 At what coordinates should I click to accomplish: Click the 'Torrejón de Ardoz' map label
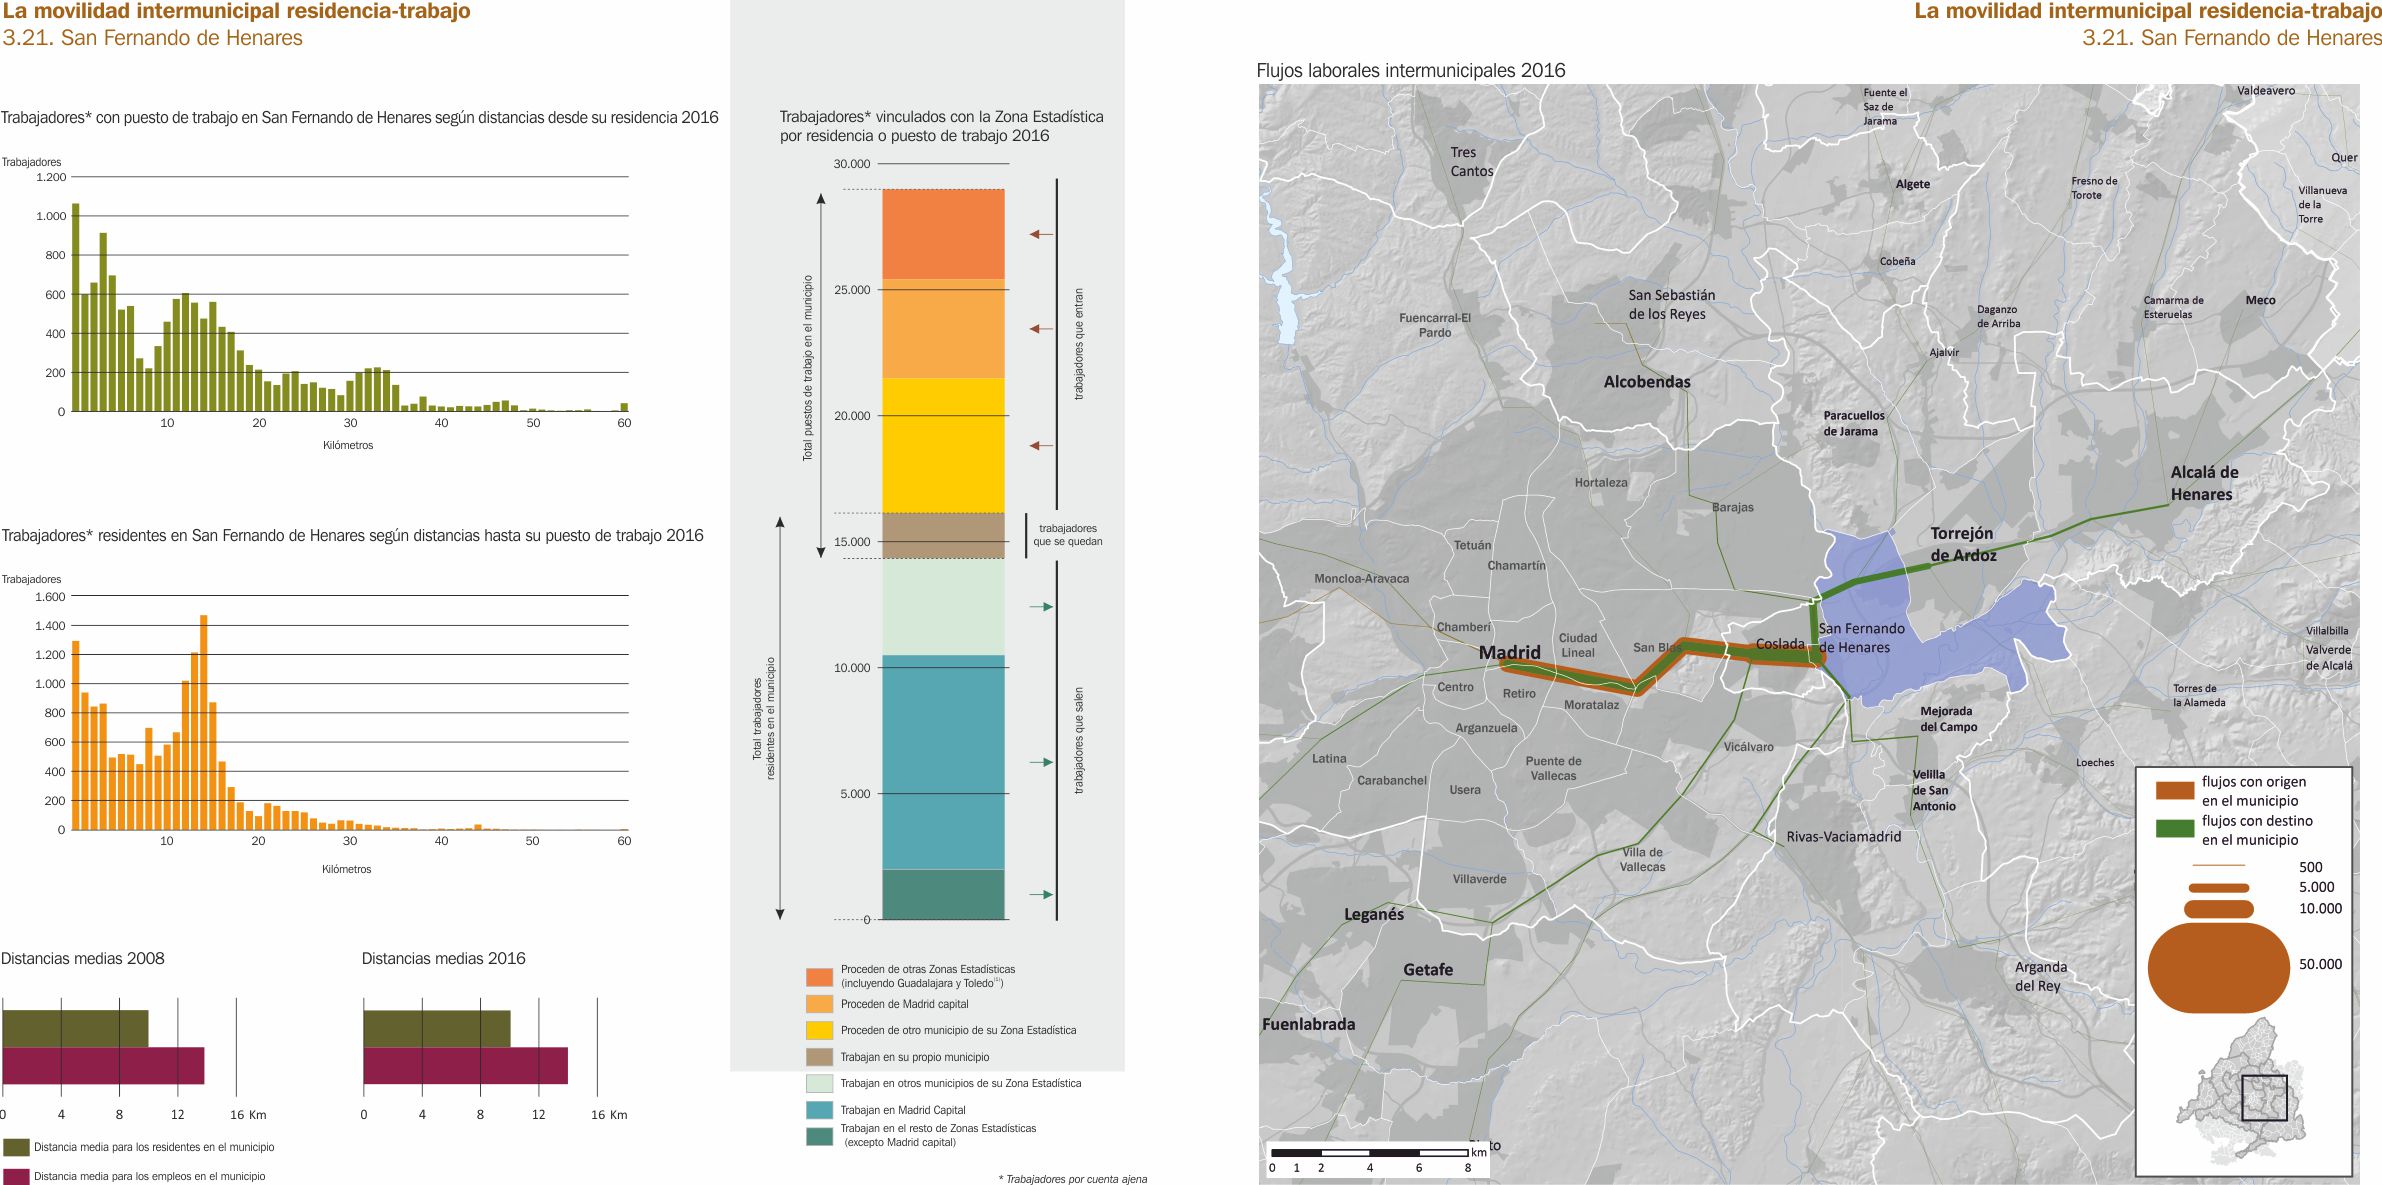pos(1963,544)
